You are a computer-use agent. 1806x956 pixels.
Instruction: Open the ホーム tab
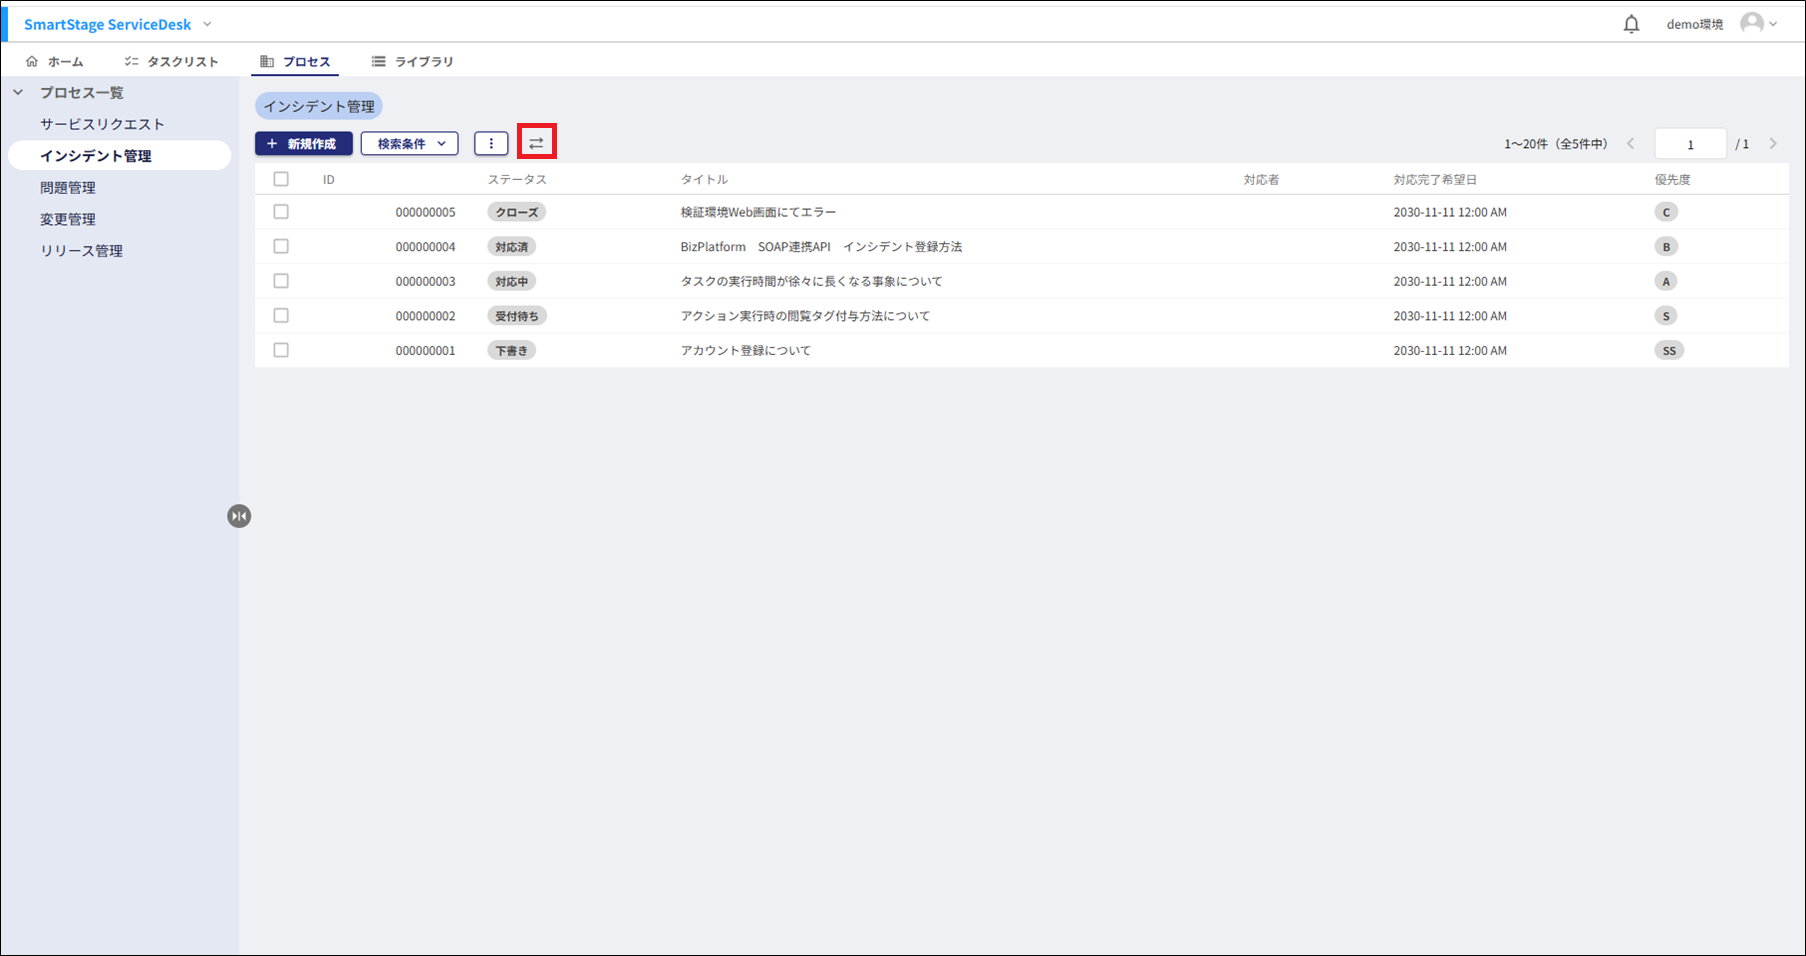54,61
